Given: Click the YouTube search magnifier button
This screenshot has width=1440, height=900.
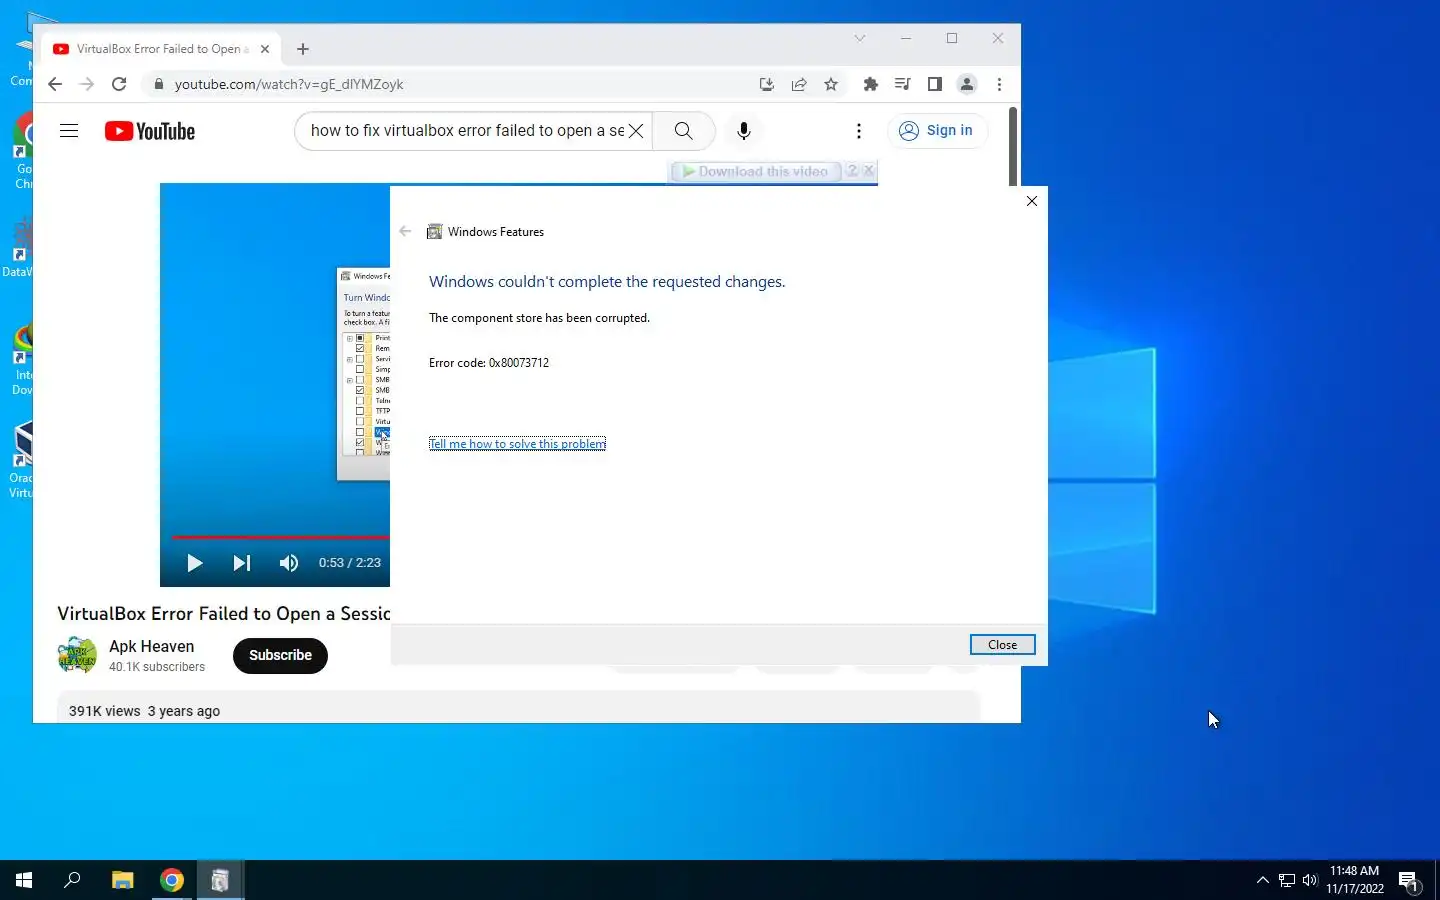Looking at the screenshot, I should click(683, 131).
